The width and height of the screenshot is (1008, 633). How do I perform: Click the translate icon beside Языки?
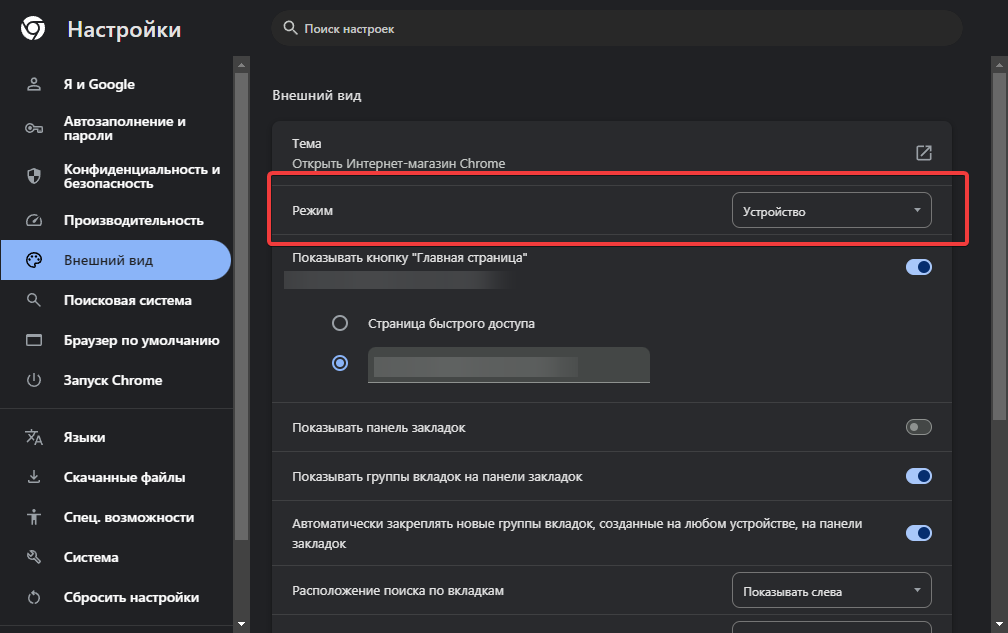[33, 437]
